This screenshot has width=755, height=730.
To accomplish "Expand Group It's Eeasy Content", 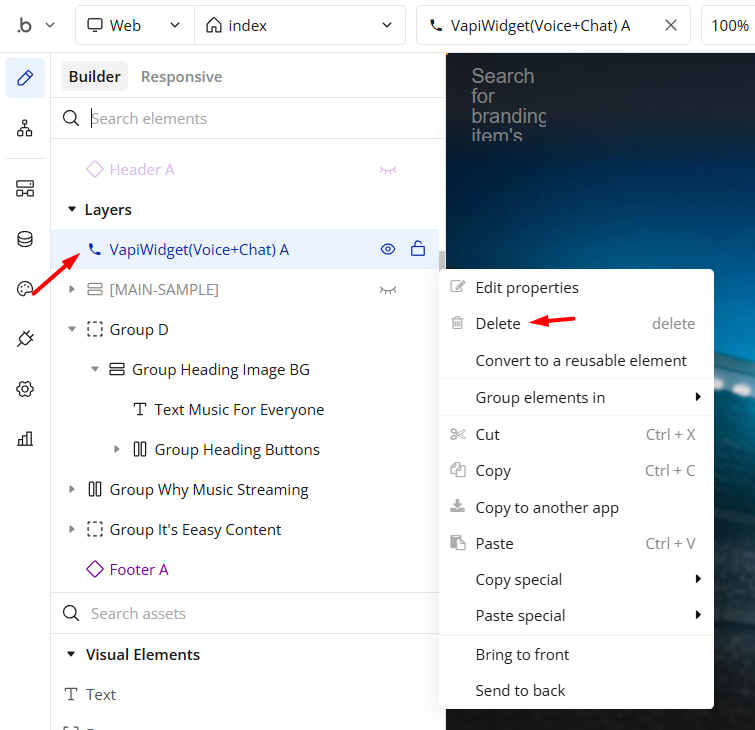I will point(72,529).
